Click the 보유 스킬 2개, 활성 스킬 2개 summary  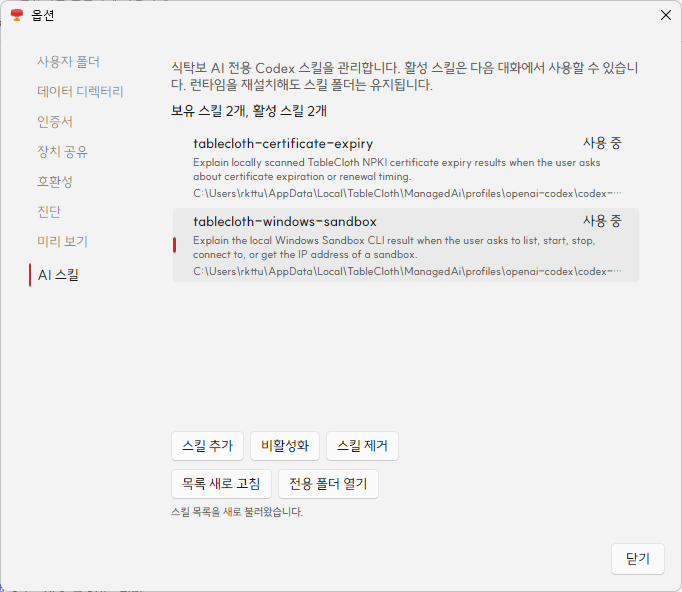click(x=249, y=111)
